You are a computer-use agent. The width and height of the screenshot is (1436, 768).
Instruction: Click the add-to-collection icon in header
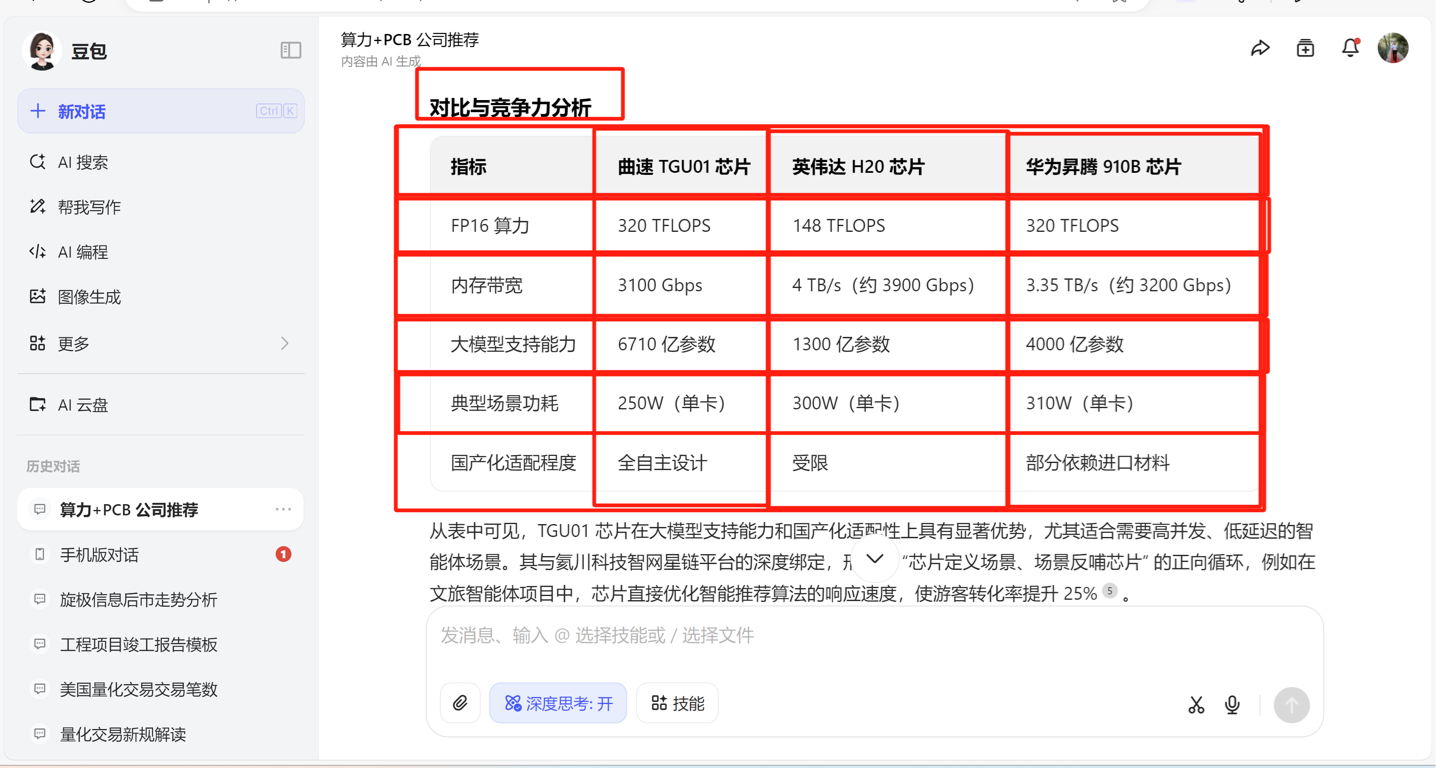pyautogui.click(x=1305, y=48)
